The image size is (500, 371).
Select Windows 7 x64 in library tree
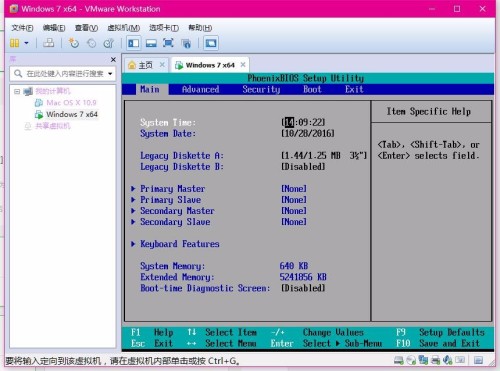[72, 114]
